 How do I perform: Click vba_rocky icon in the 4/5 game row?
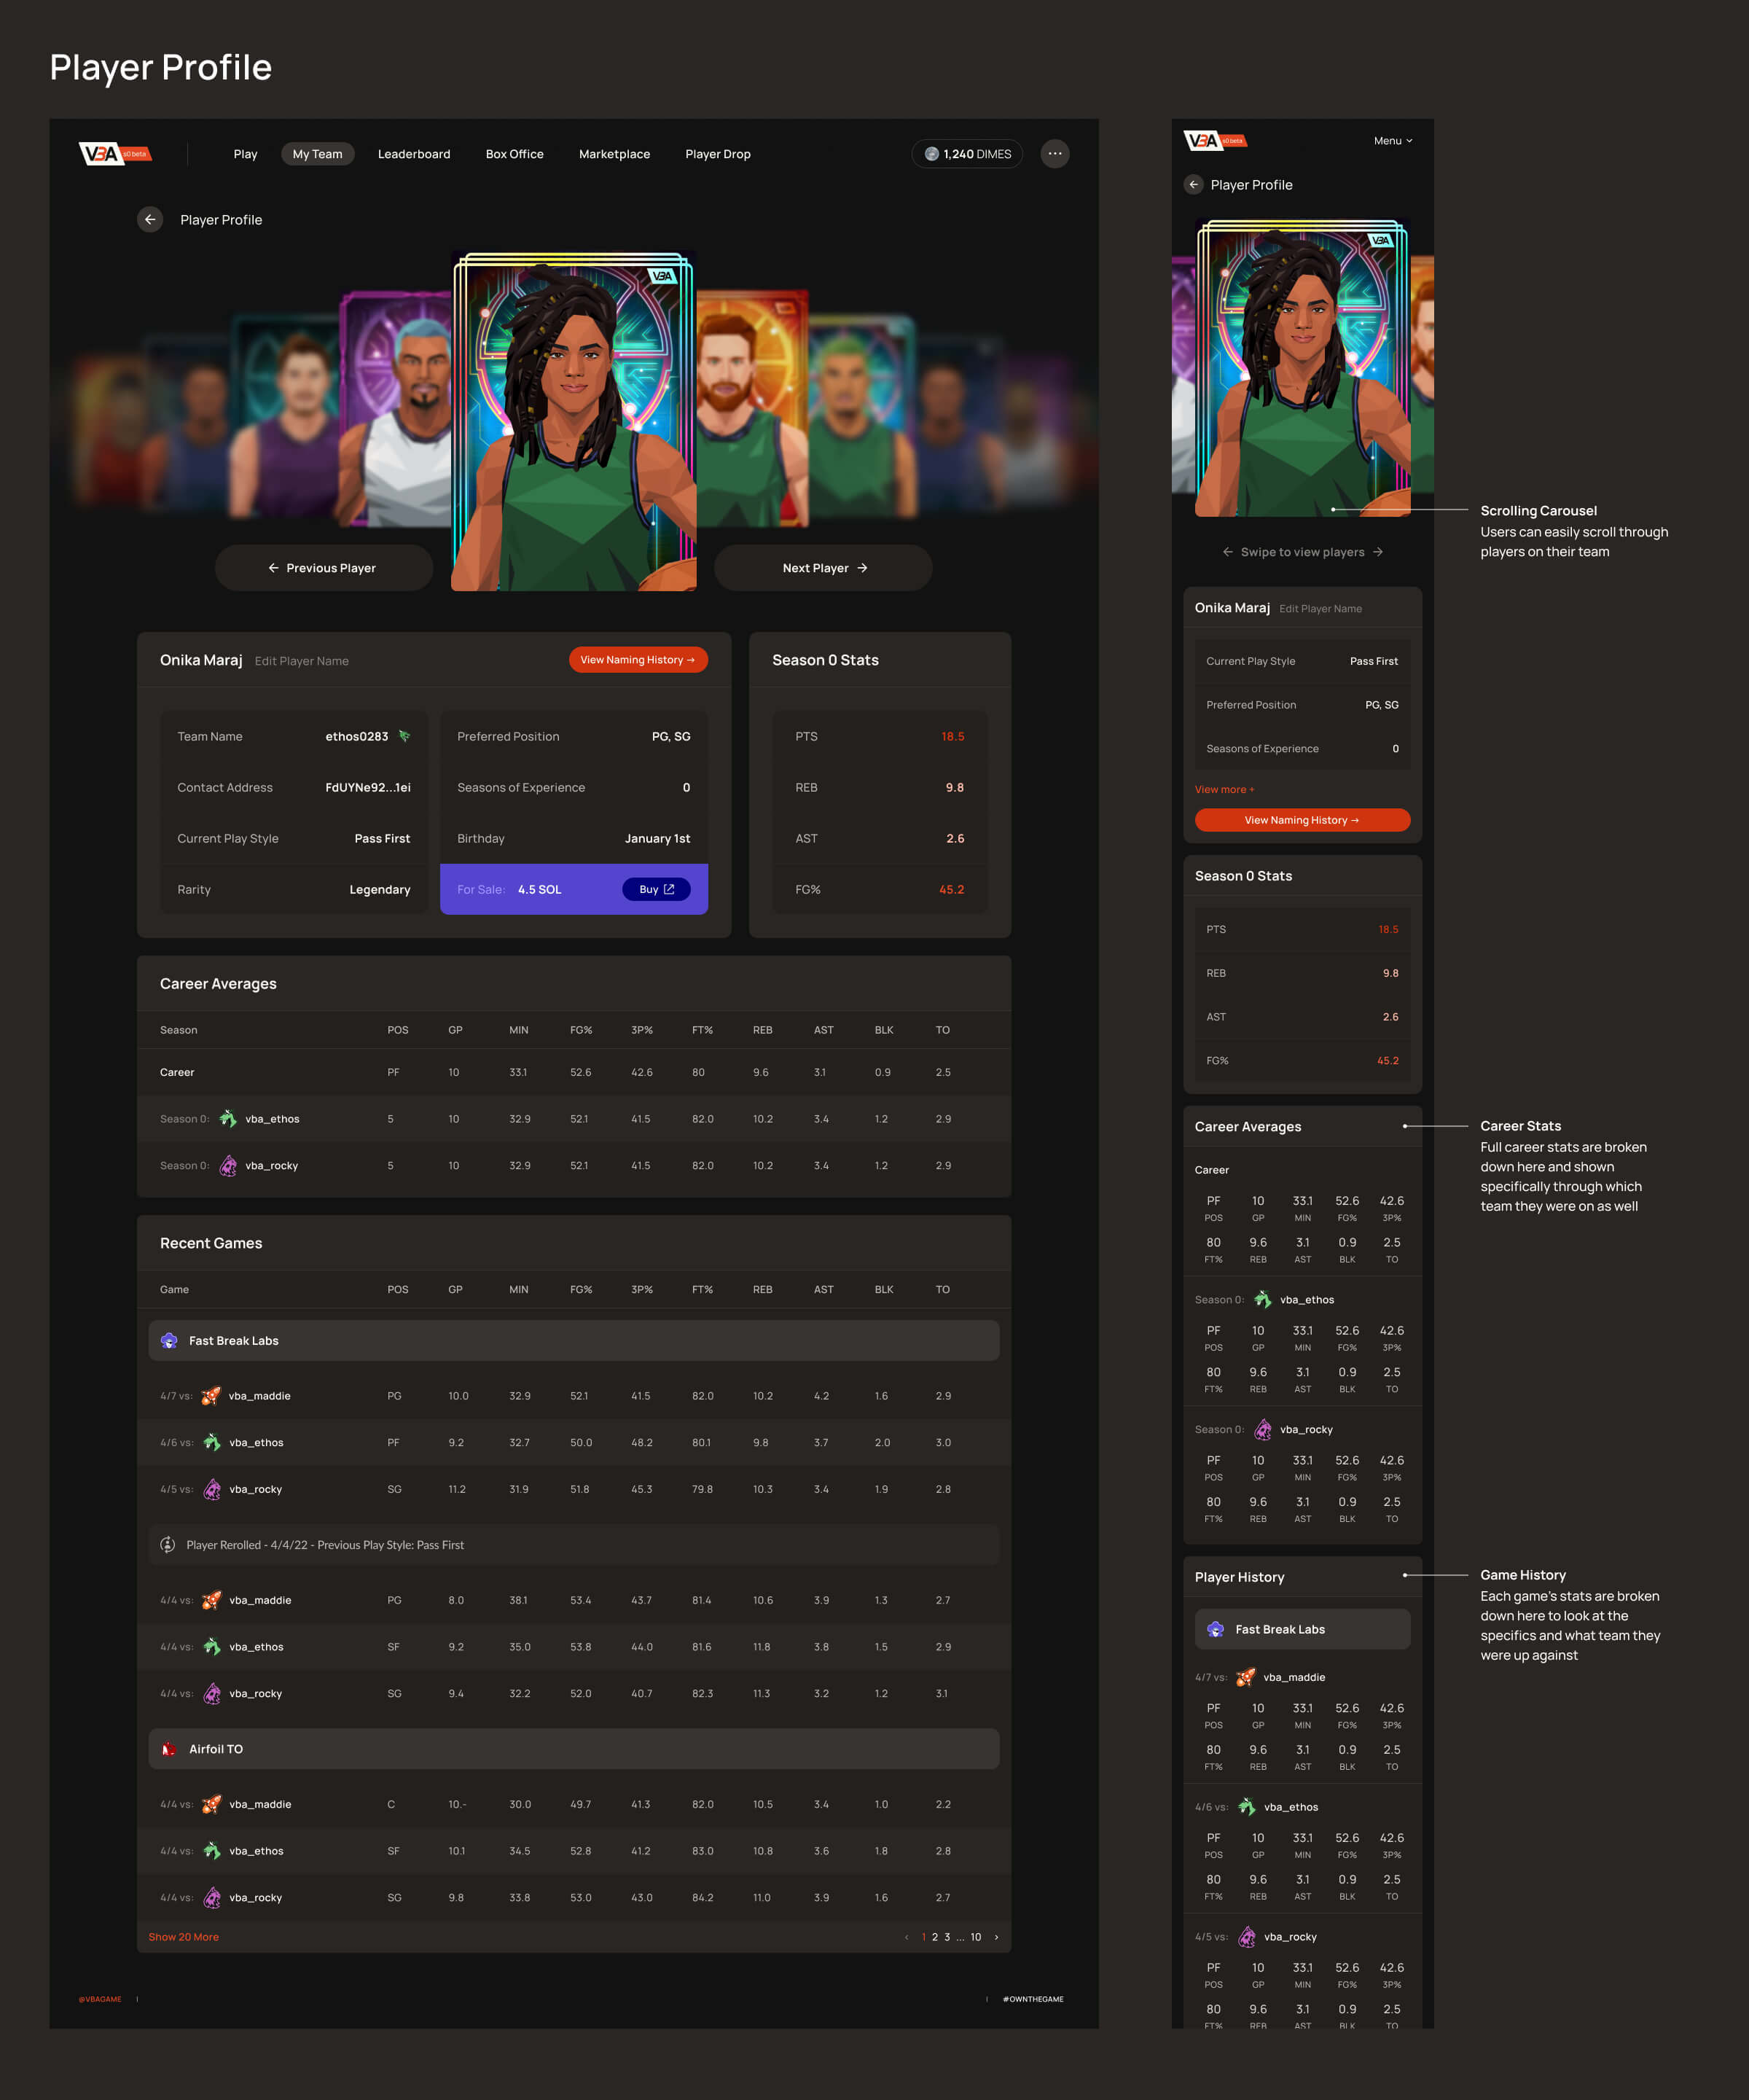(x=212, y=1489)
